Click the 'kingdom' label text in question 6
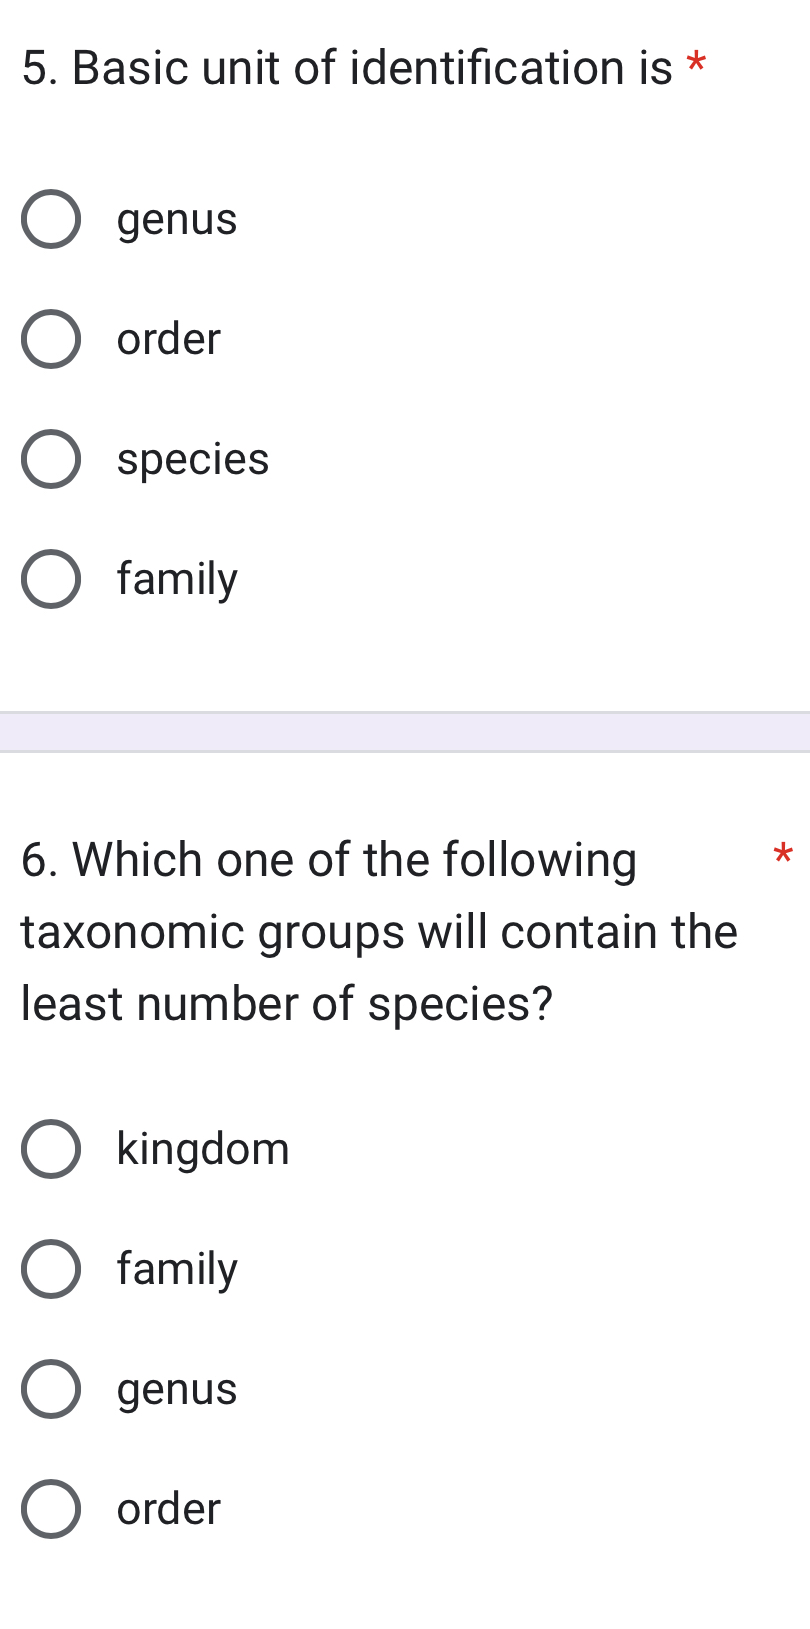Viewport: 810px width, 1629px height. click(x=203, y=1149)
